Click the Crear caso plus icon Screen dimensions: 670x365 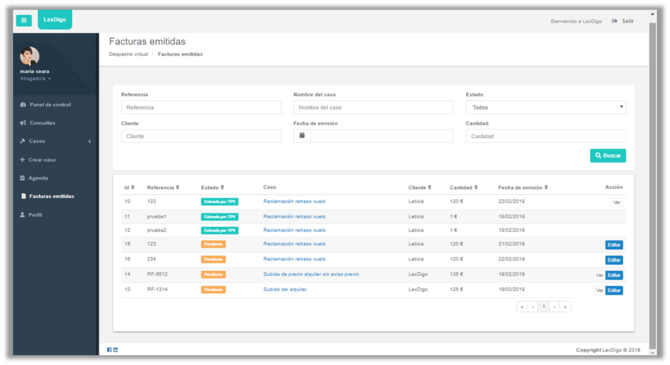tap(22, 160)
